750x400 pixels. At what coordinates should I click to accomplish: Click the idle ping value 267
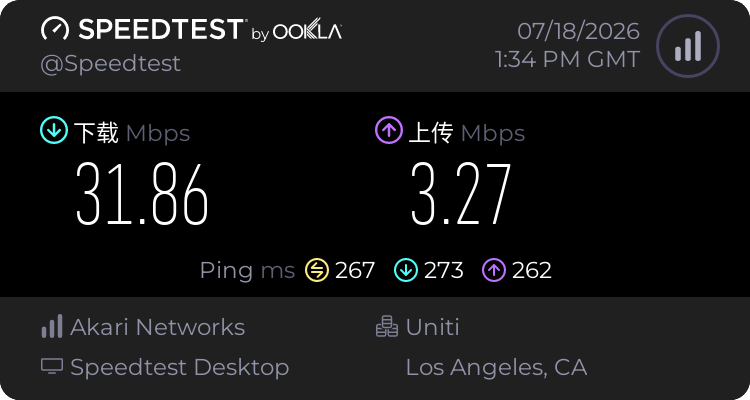pyautogui.click(x=354, y=271)
